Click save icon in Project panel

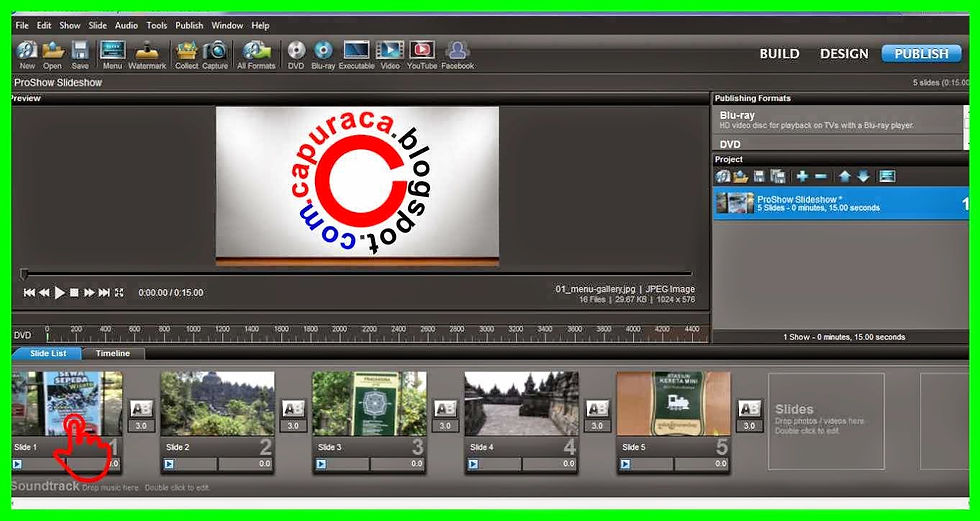click(759, 177)
